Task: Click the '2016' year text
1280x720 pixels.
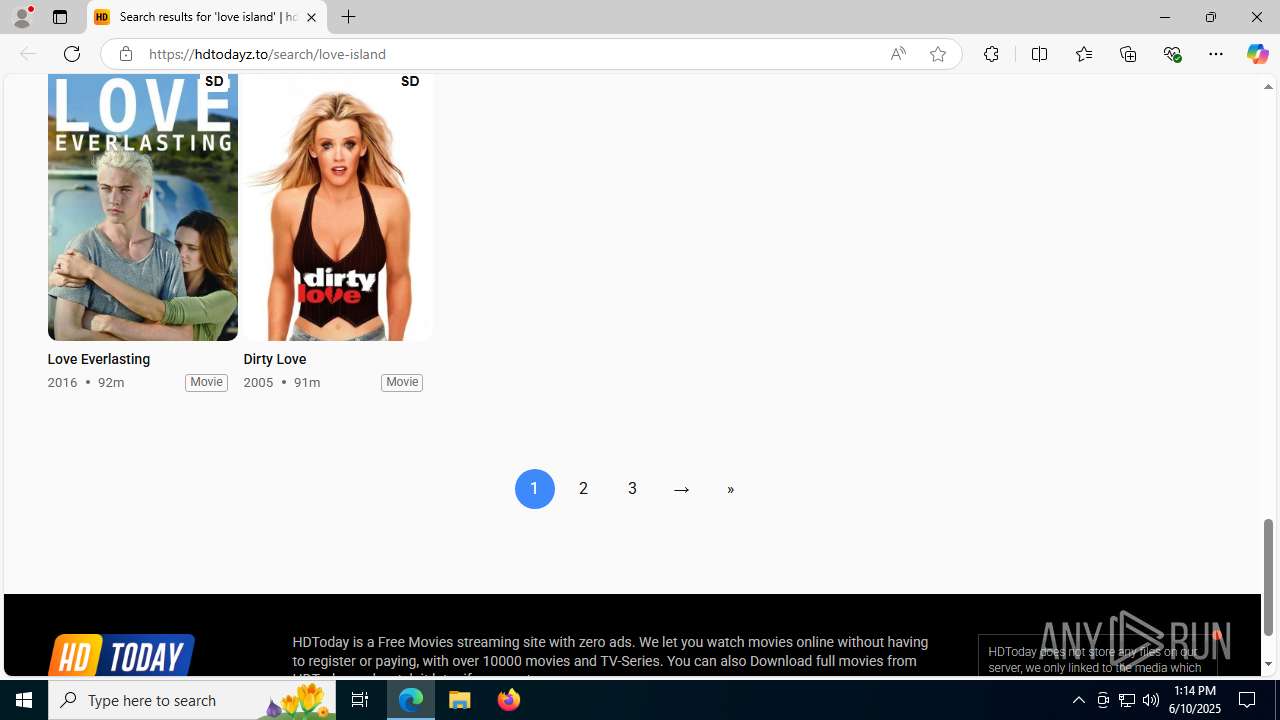Action: click(62, 382)
